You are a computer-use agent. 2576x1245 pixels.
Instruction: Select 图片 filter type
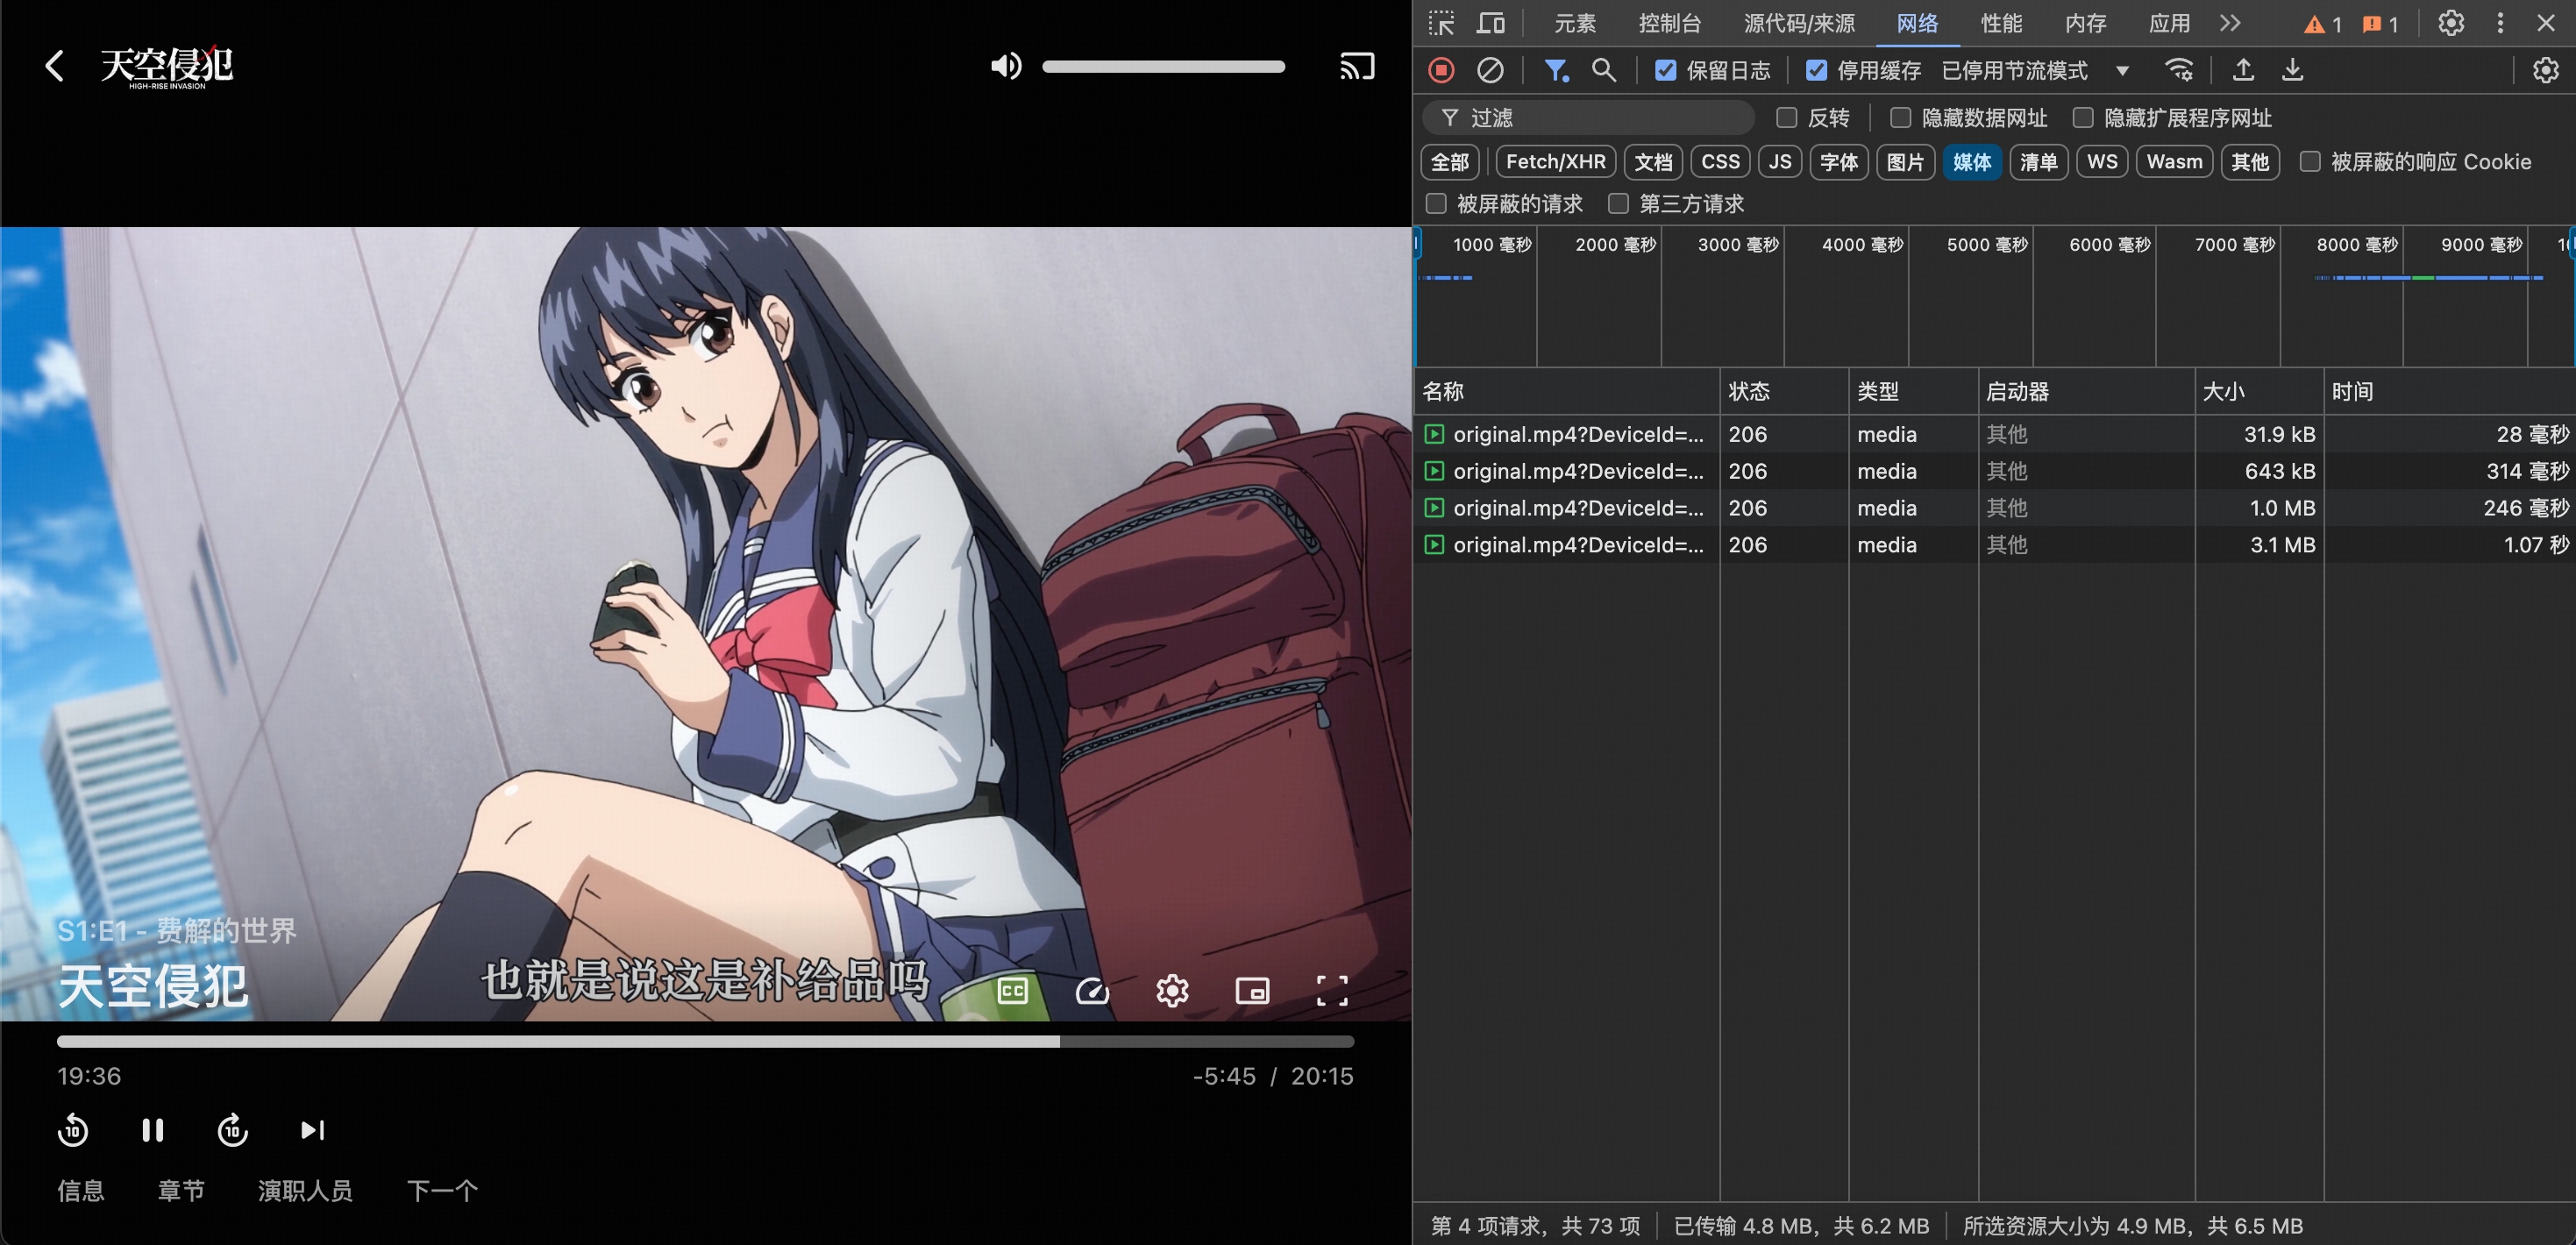(x=1905, y=162)
